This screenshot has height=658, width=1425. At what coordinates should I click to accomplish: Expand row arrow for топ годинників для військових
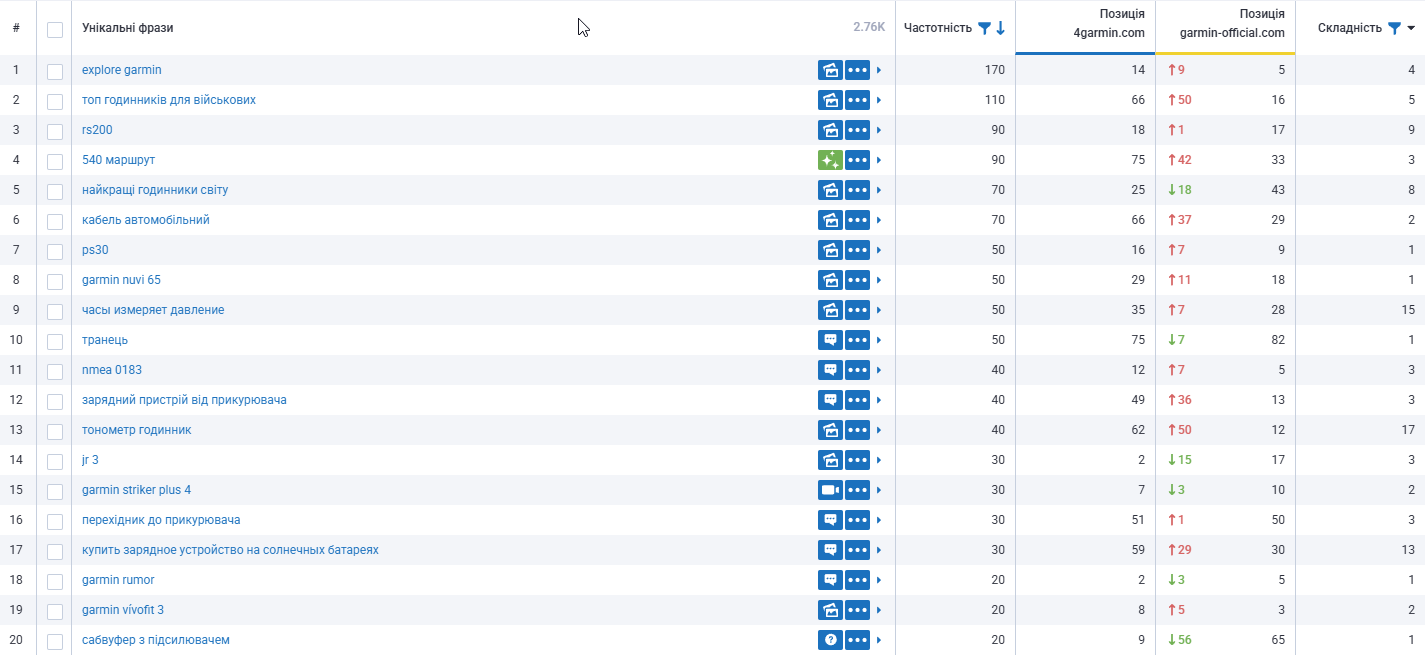pos(879,100)
